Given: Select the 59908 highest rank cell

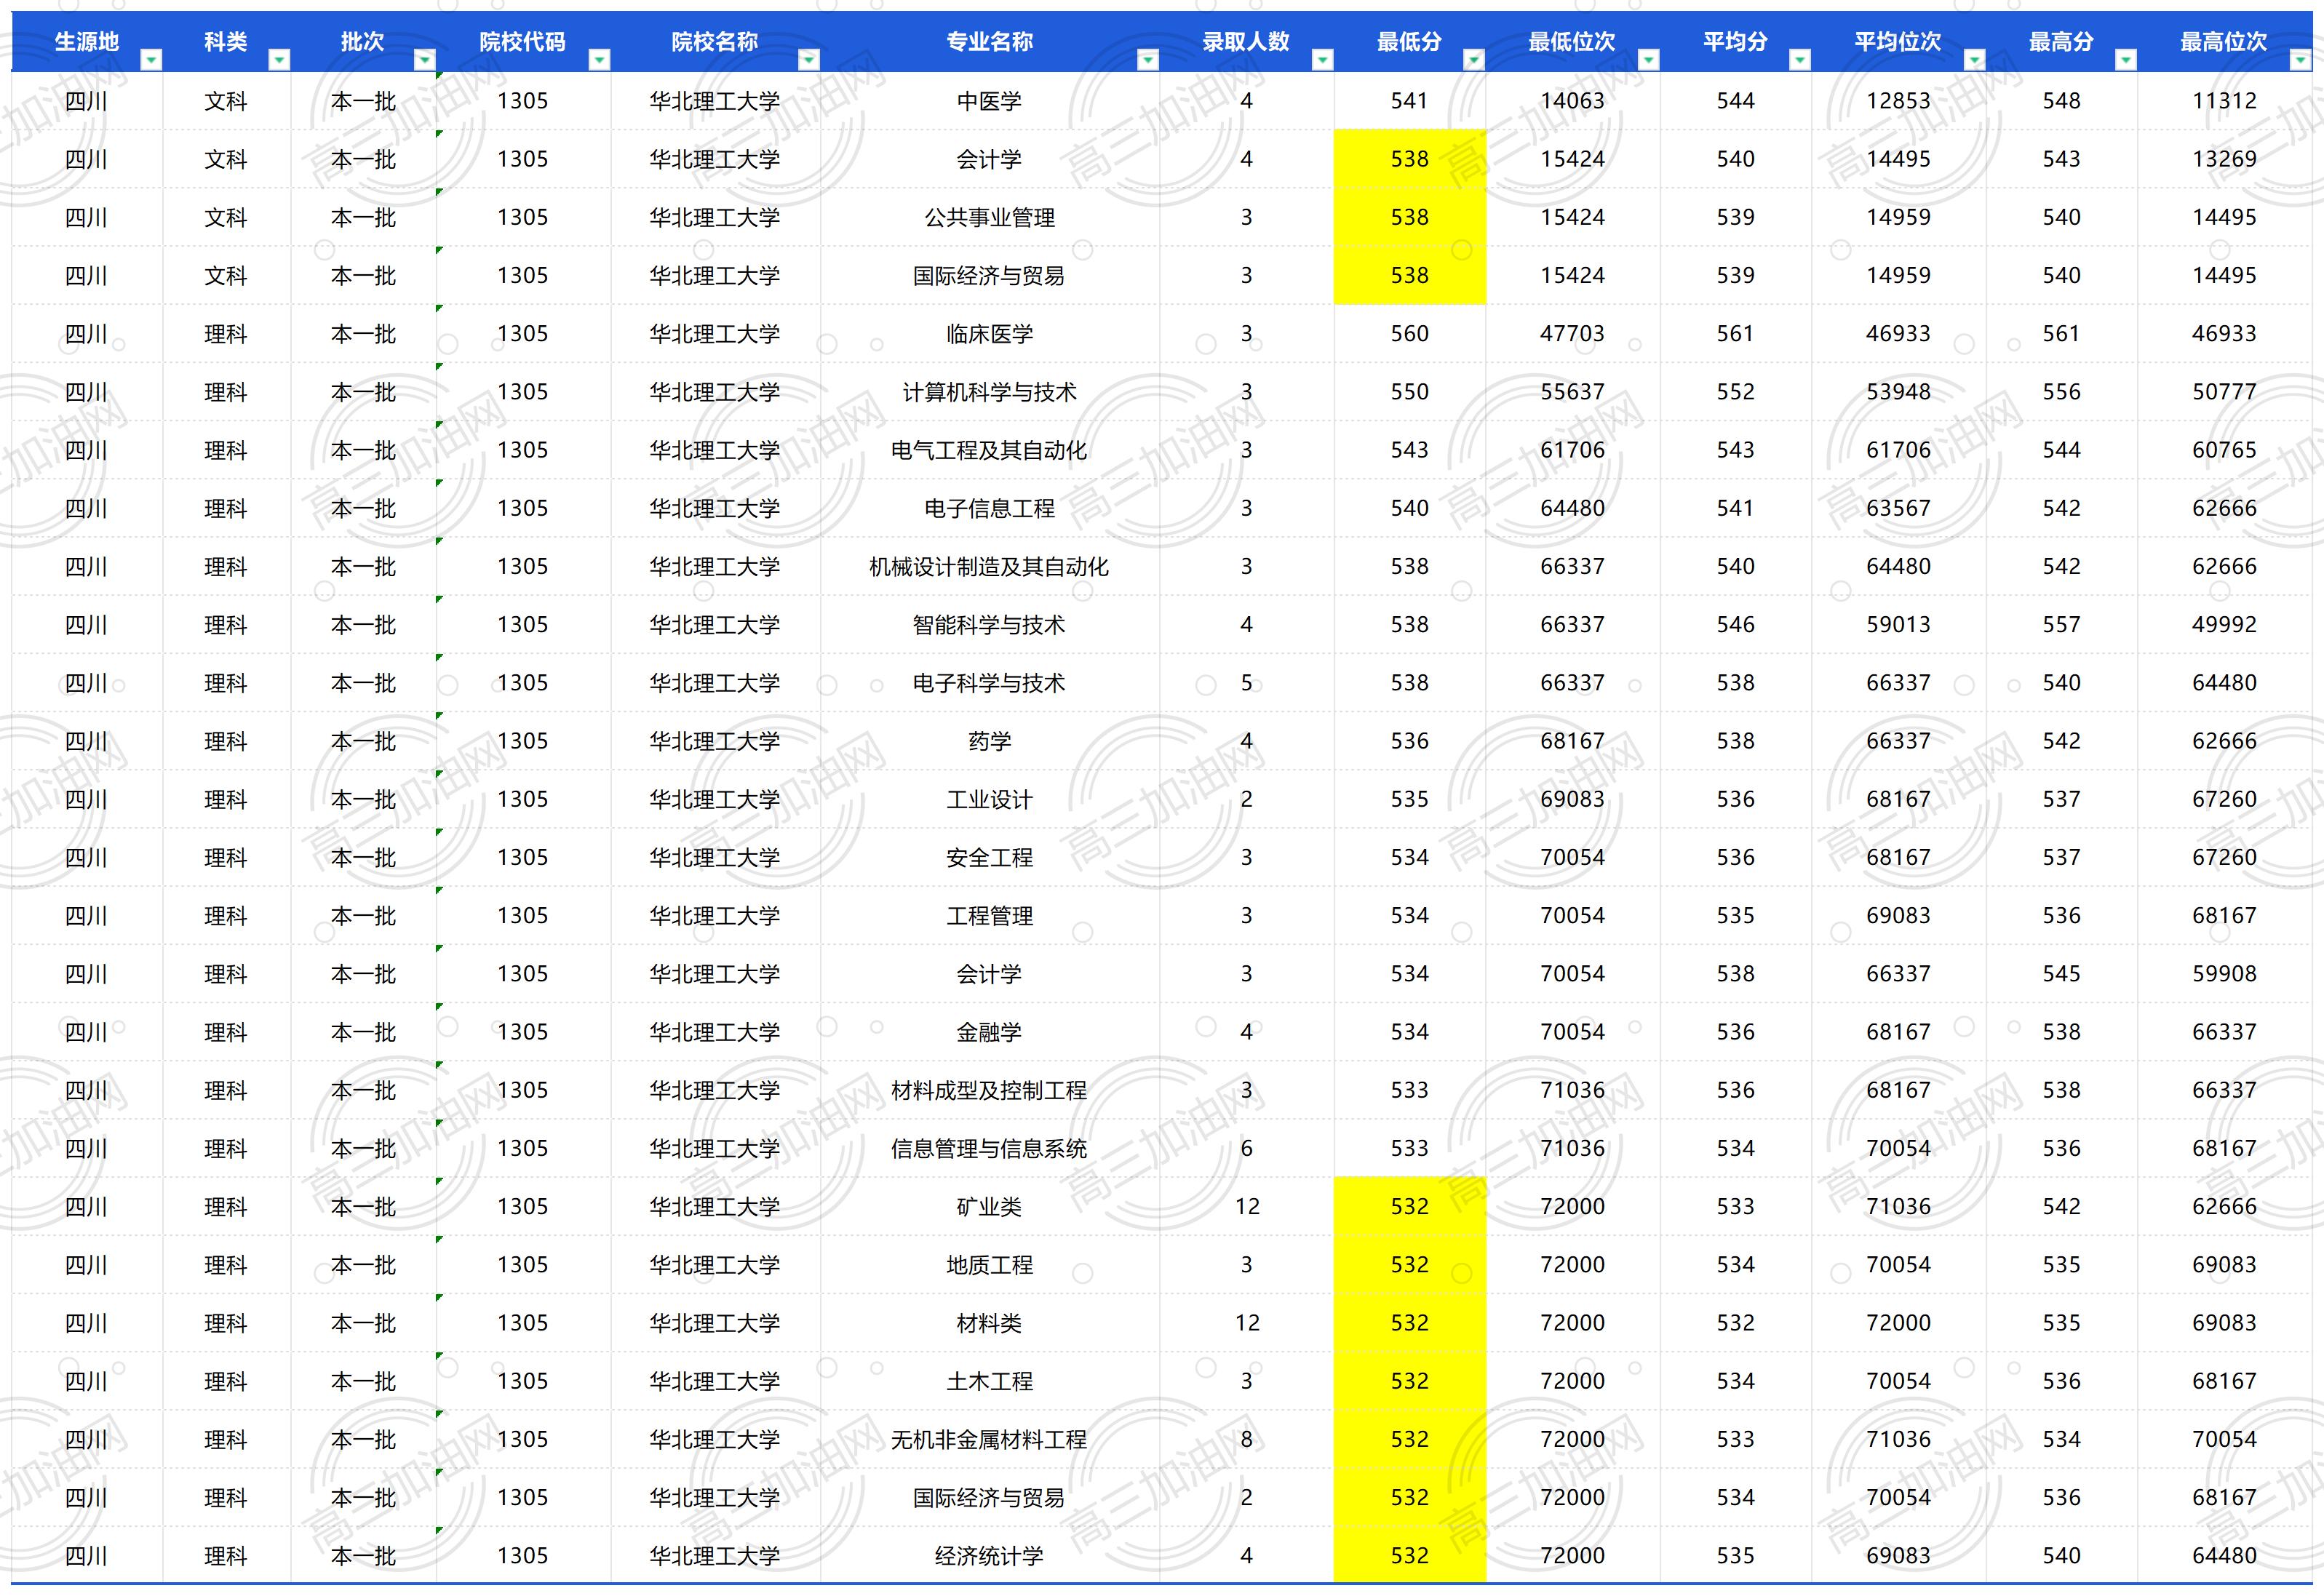Looking at the screenshot, I should tap(2224, 974).
